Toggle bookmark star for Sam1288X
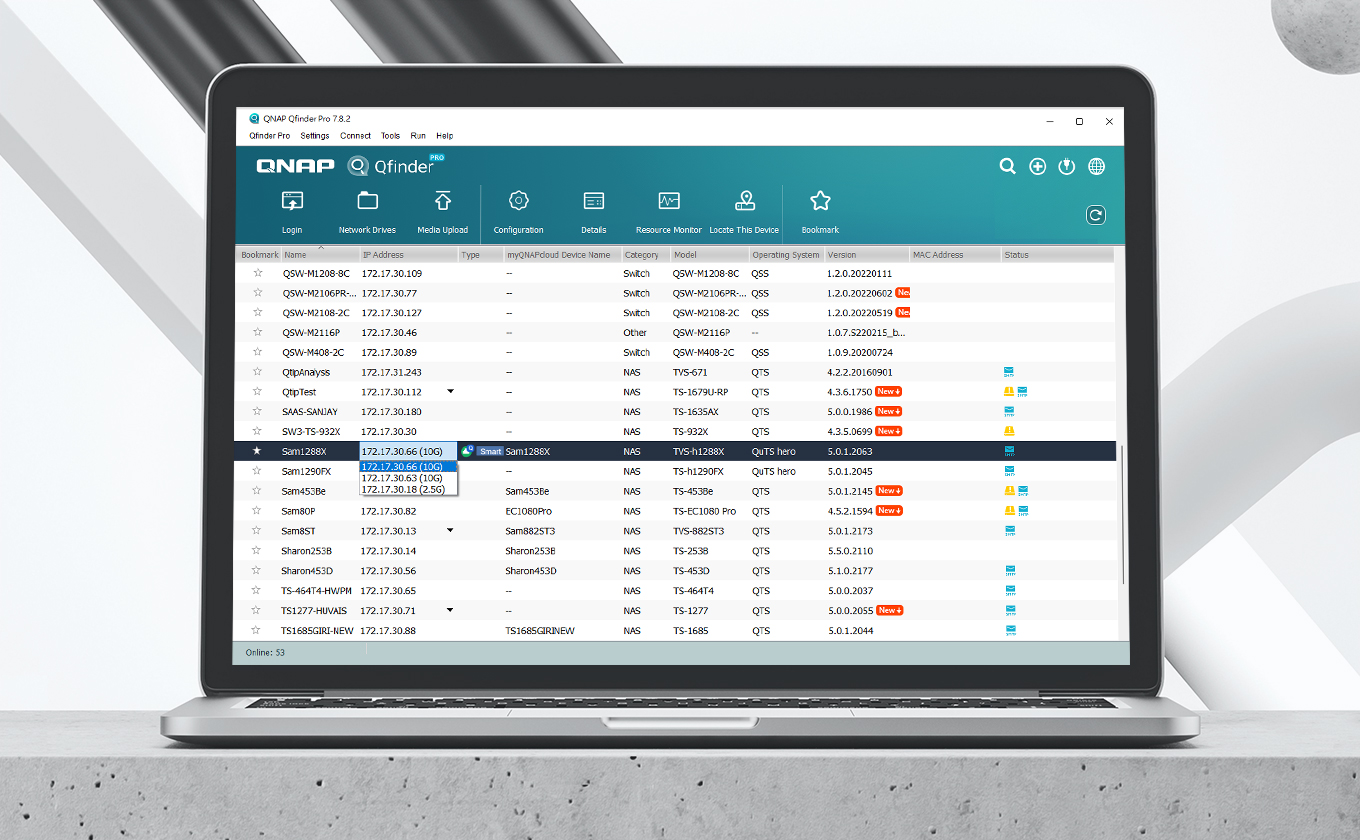This screenshot has width=1360, height=840. tap(257, 452)
